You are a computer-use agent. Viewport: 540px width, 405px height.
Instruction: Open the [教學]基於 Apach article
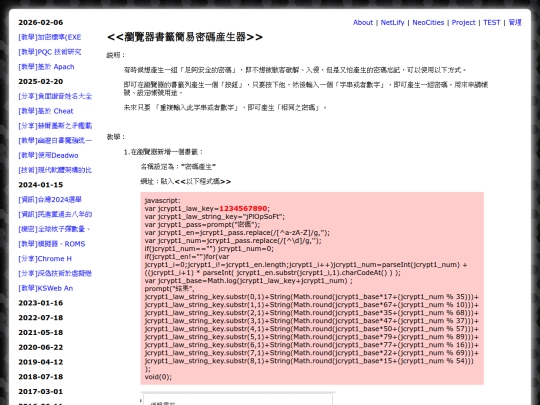[x=46, y=67]
